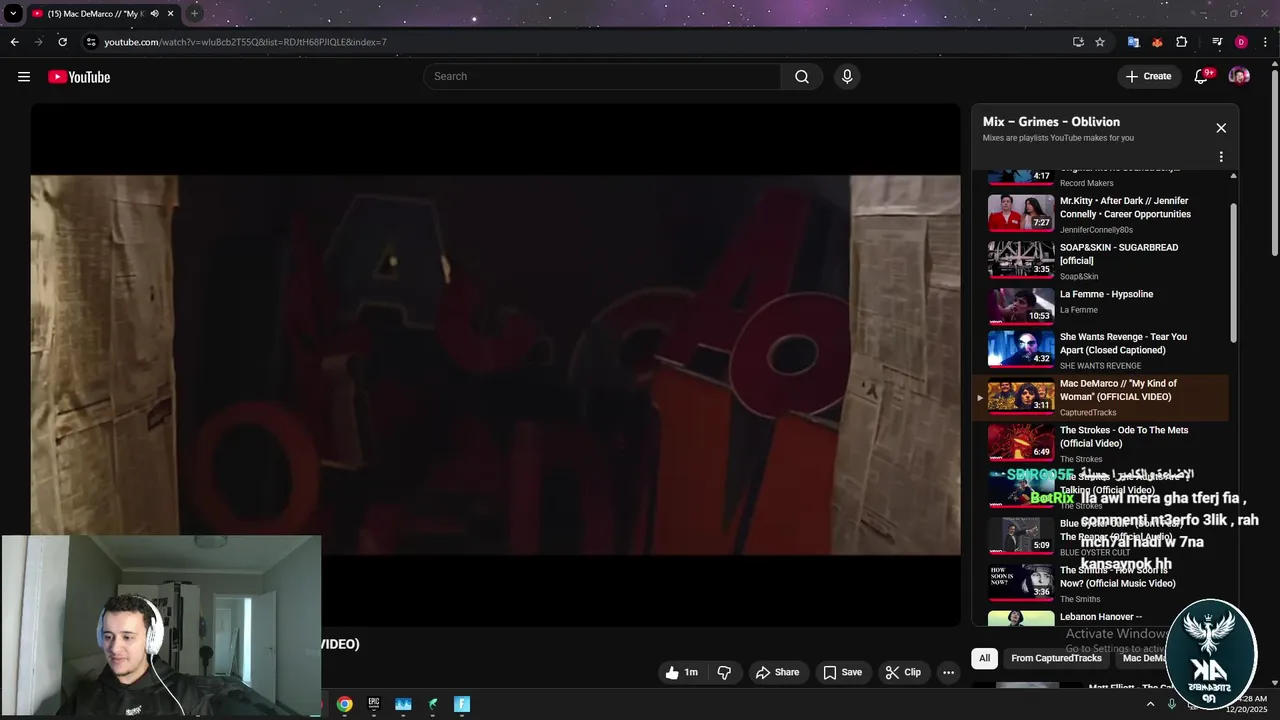Image resolution: width=1280 pixels, height=720 pixels.
Task: Dislike this video
Action: pyautogui.click(x=725, y=672)
